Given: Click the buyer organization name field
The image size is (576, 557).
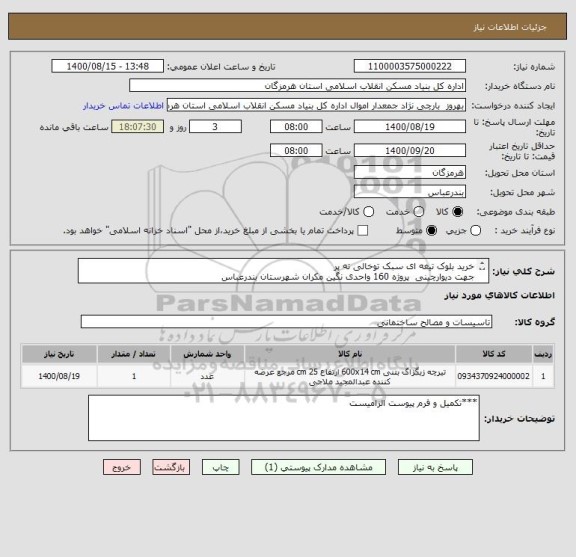Looking at the screenshot, I should (298, 86).
